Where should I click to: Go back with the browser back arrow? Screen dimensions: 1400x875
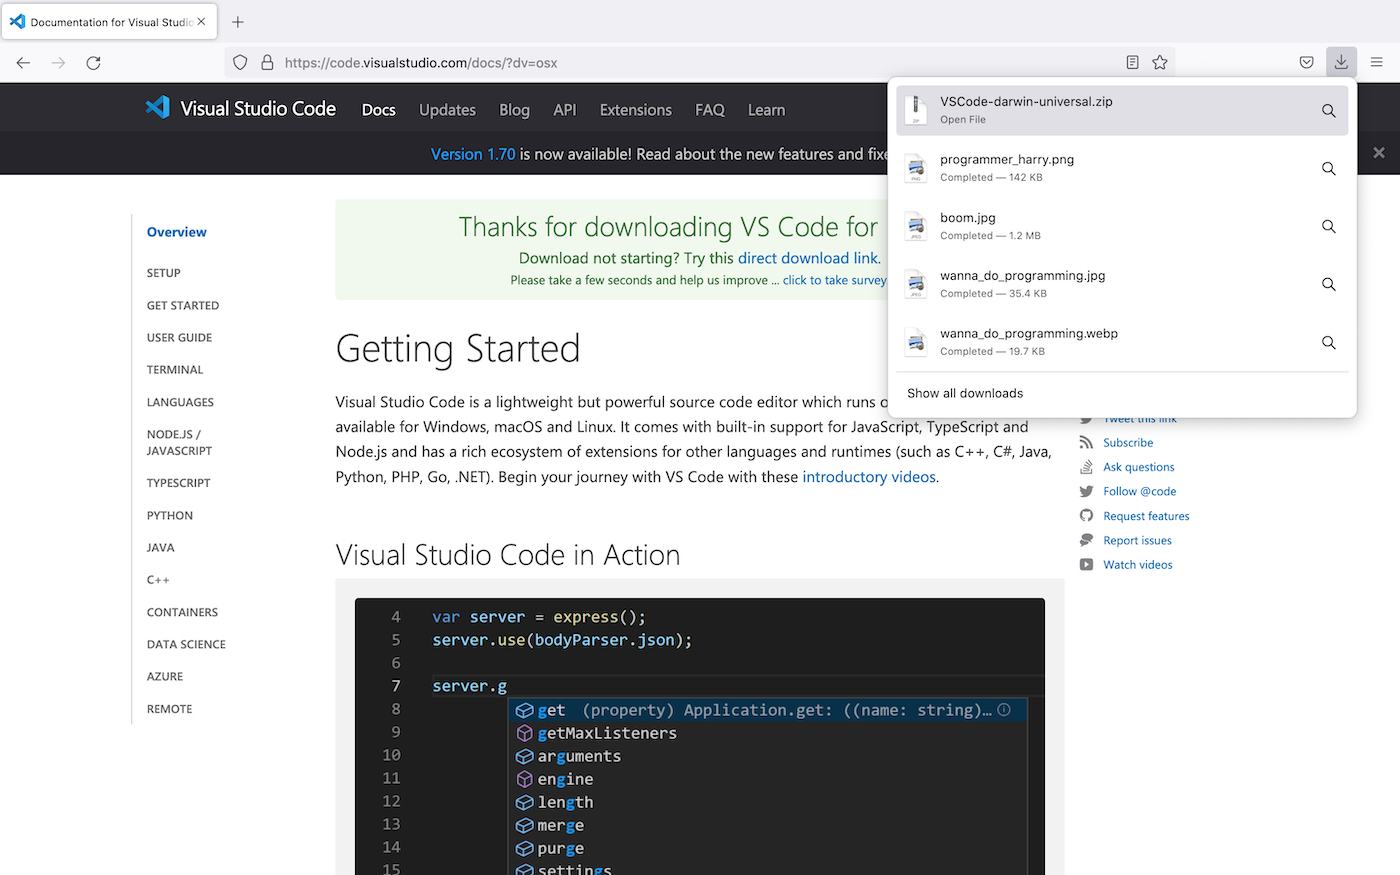pos(24,62)
